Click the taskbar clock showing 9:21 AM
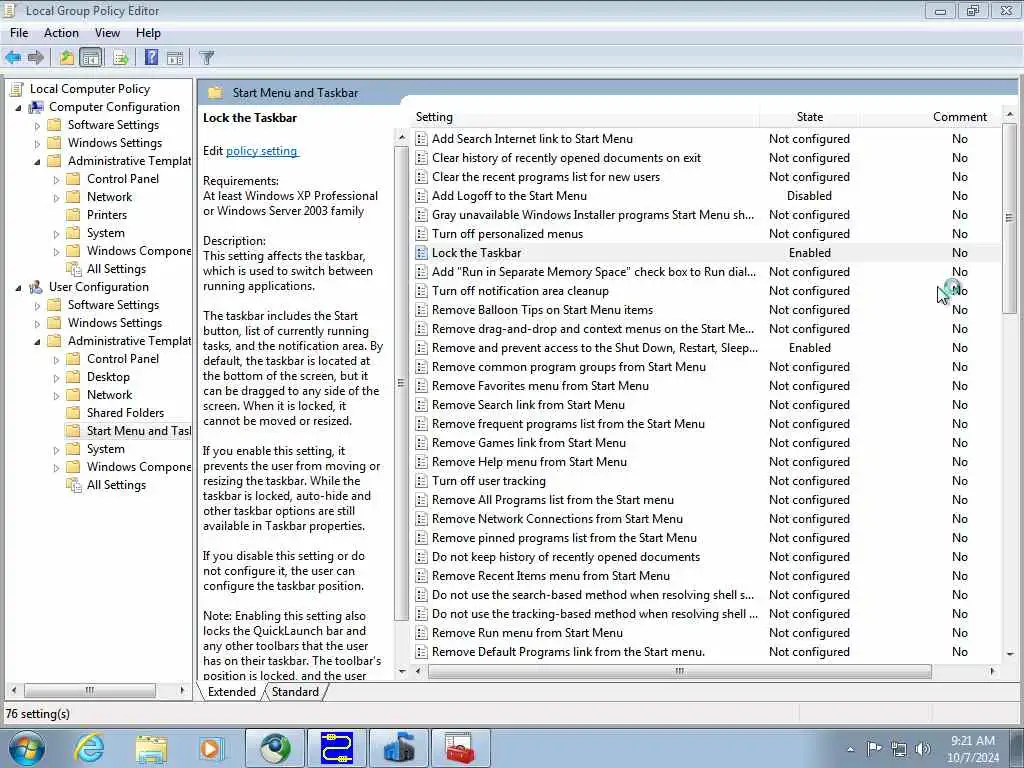Viewport: 1024px width, 768px height. (x=972, y=749)
